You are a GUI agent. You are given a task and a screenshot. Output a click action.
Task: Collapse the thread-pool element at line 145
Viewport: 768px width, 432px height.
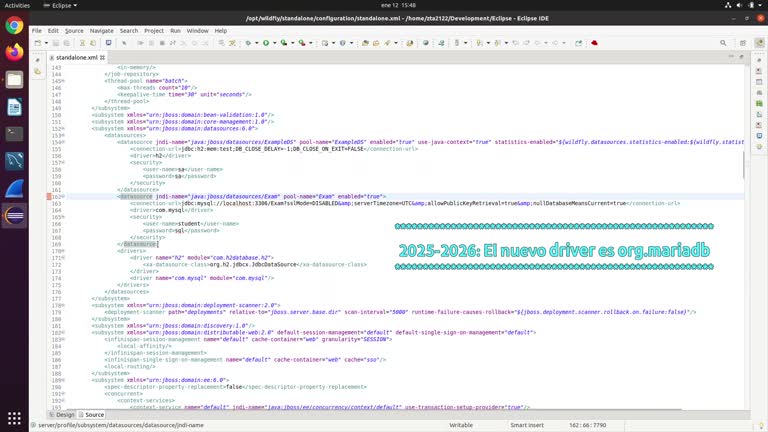(x=64, y=80)
